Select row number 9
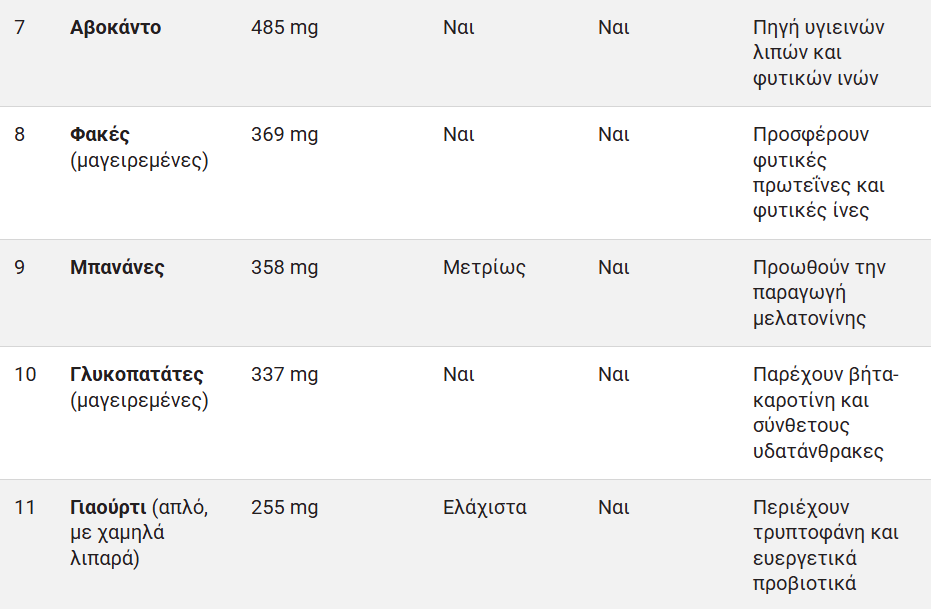This screenshot has height=609, width=931. coord(20,268)
